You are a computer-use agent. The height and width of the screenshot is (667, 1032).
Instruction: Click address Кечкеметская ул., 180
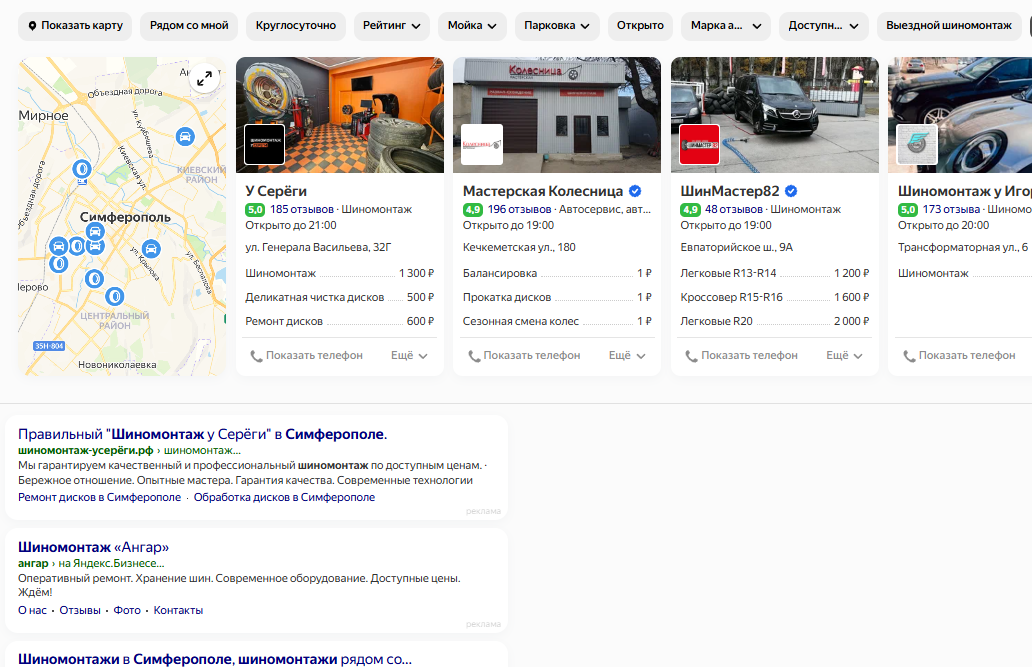[x=519, y=248]
